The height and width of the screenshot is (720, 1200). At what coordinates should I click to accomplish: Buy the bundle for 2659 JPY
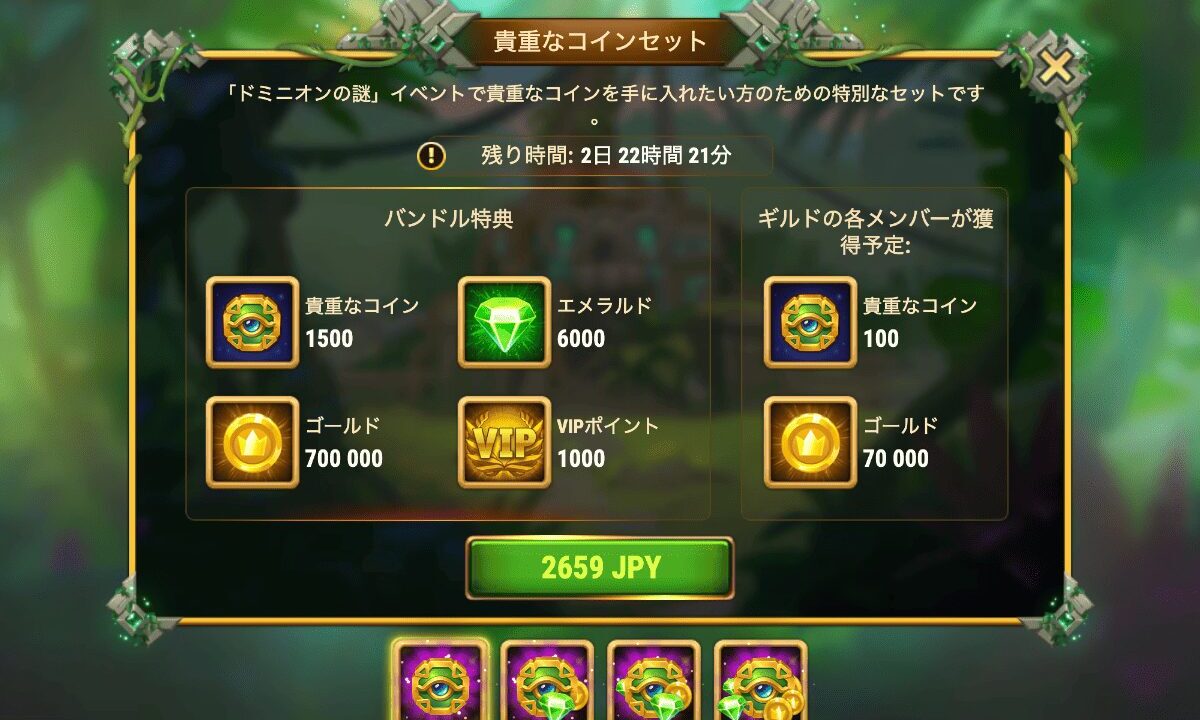(x=600, y=568)
